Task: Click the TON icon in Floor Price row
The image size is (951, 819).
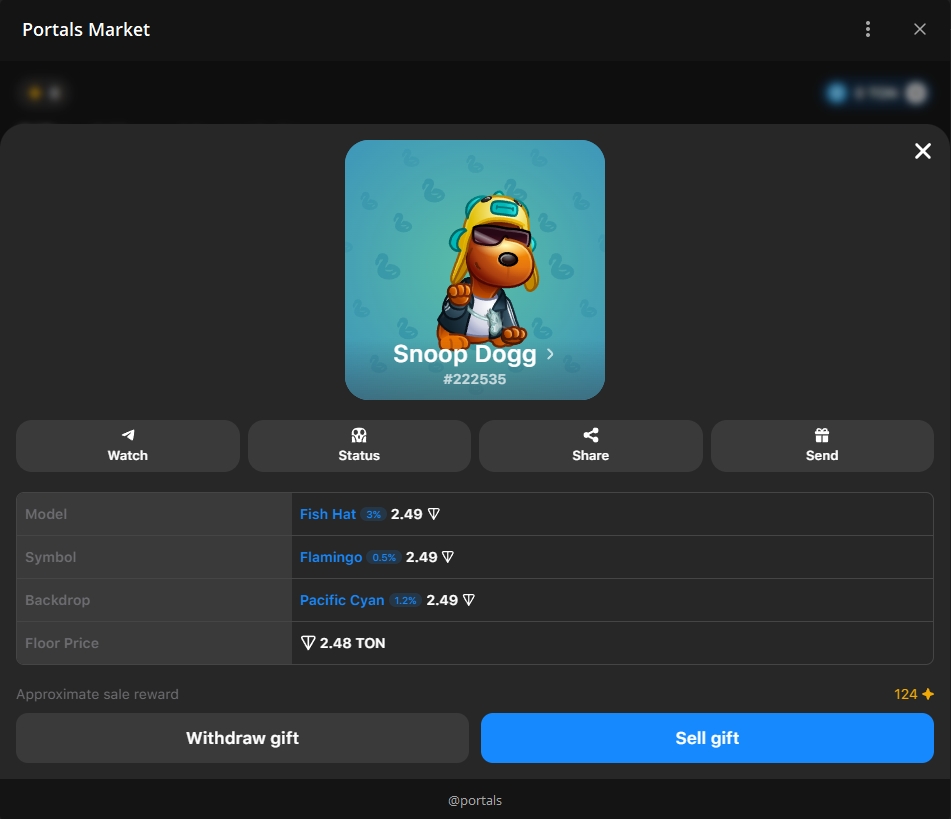Action: (308, 643)
